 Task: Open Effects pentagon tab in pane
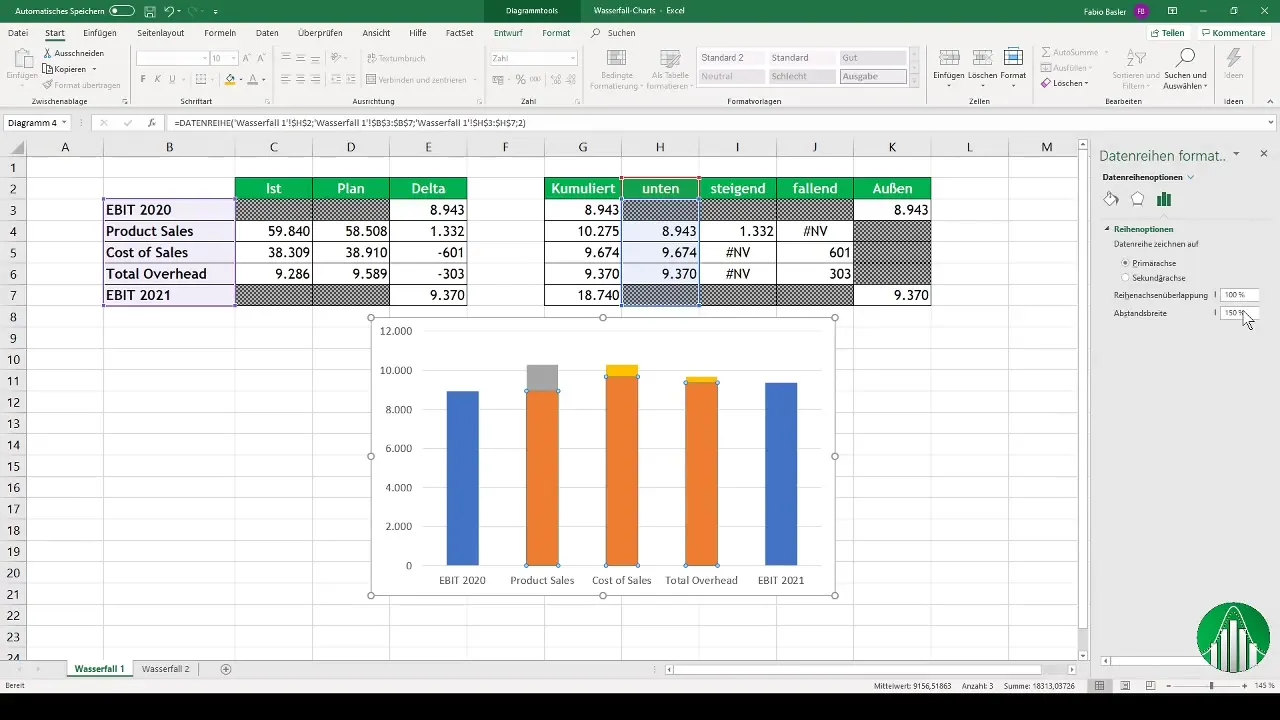[1137, 199]
